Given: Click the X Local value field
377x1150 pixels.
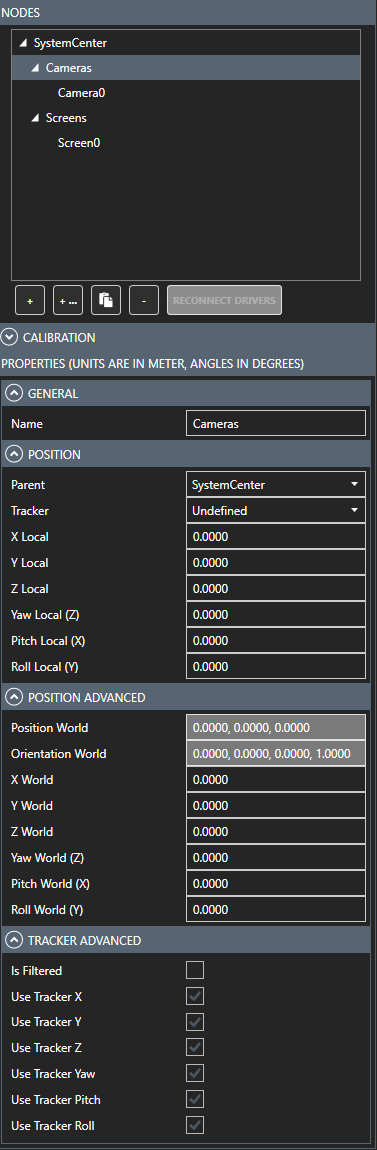Looking at the screenshot, I should pyautogui.click(x=276, y=537).
